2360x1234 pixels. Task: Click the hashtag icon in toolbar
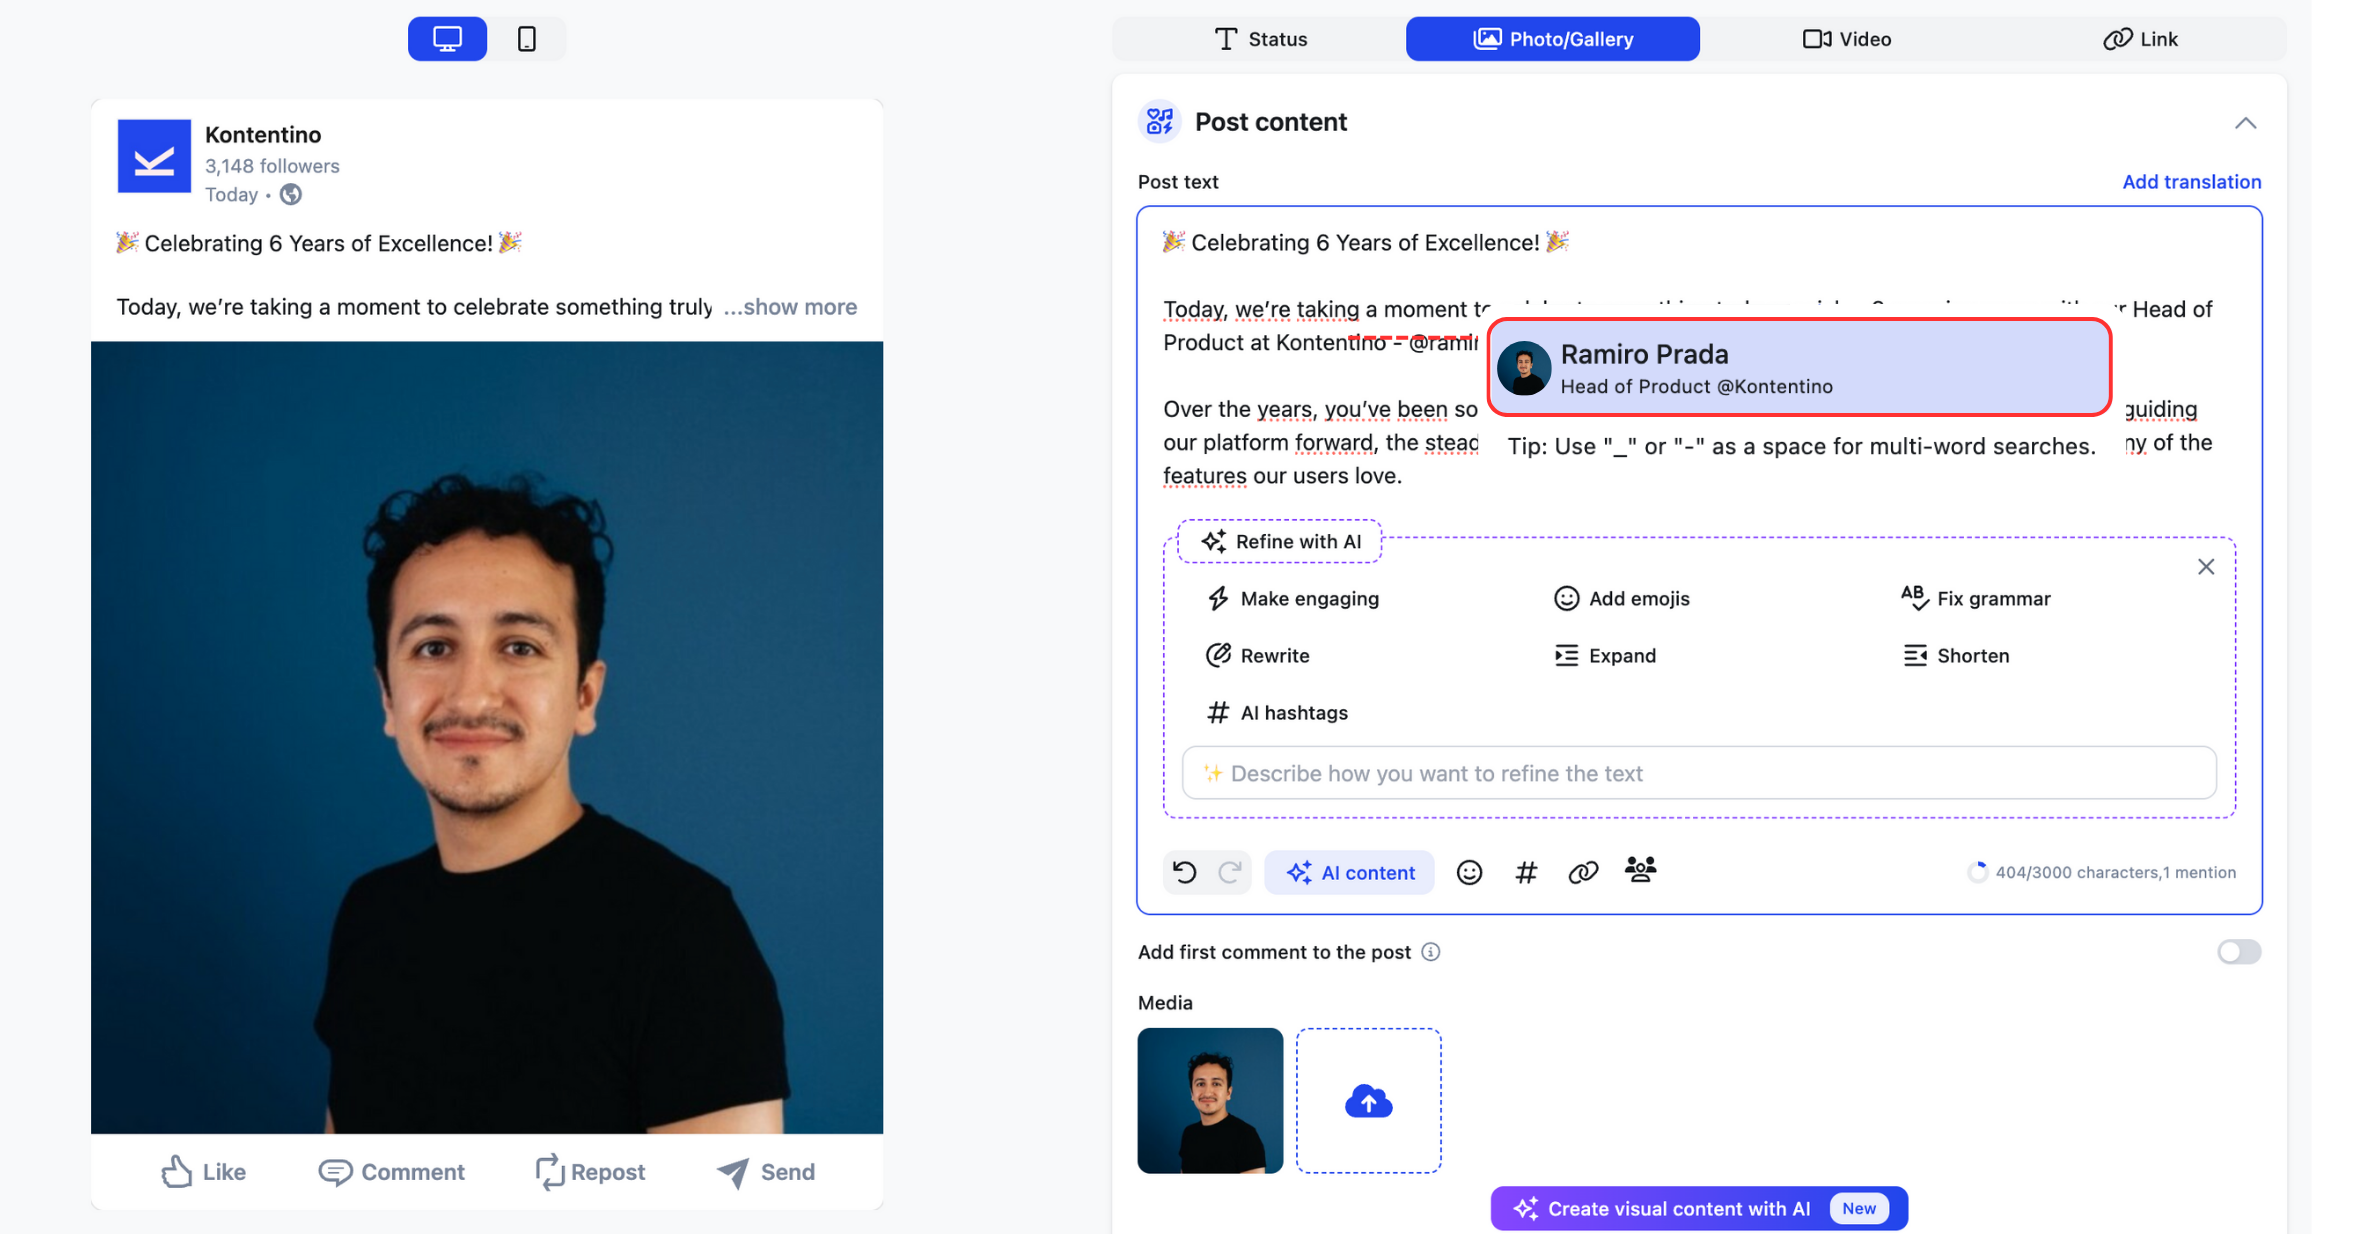[1526, 872]
